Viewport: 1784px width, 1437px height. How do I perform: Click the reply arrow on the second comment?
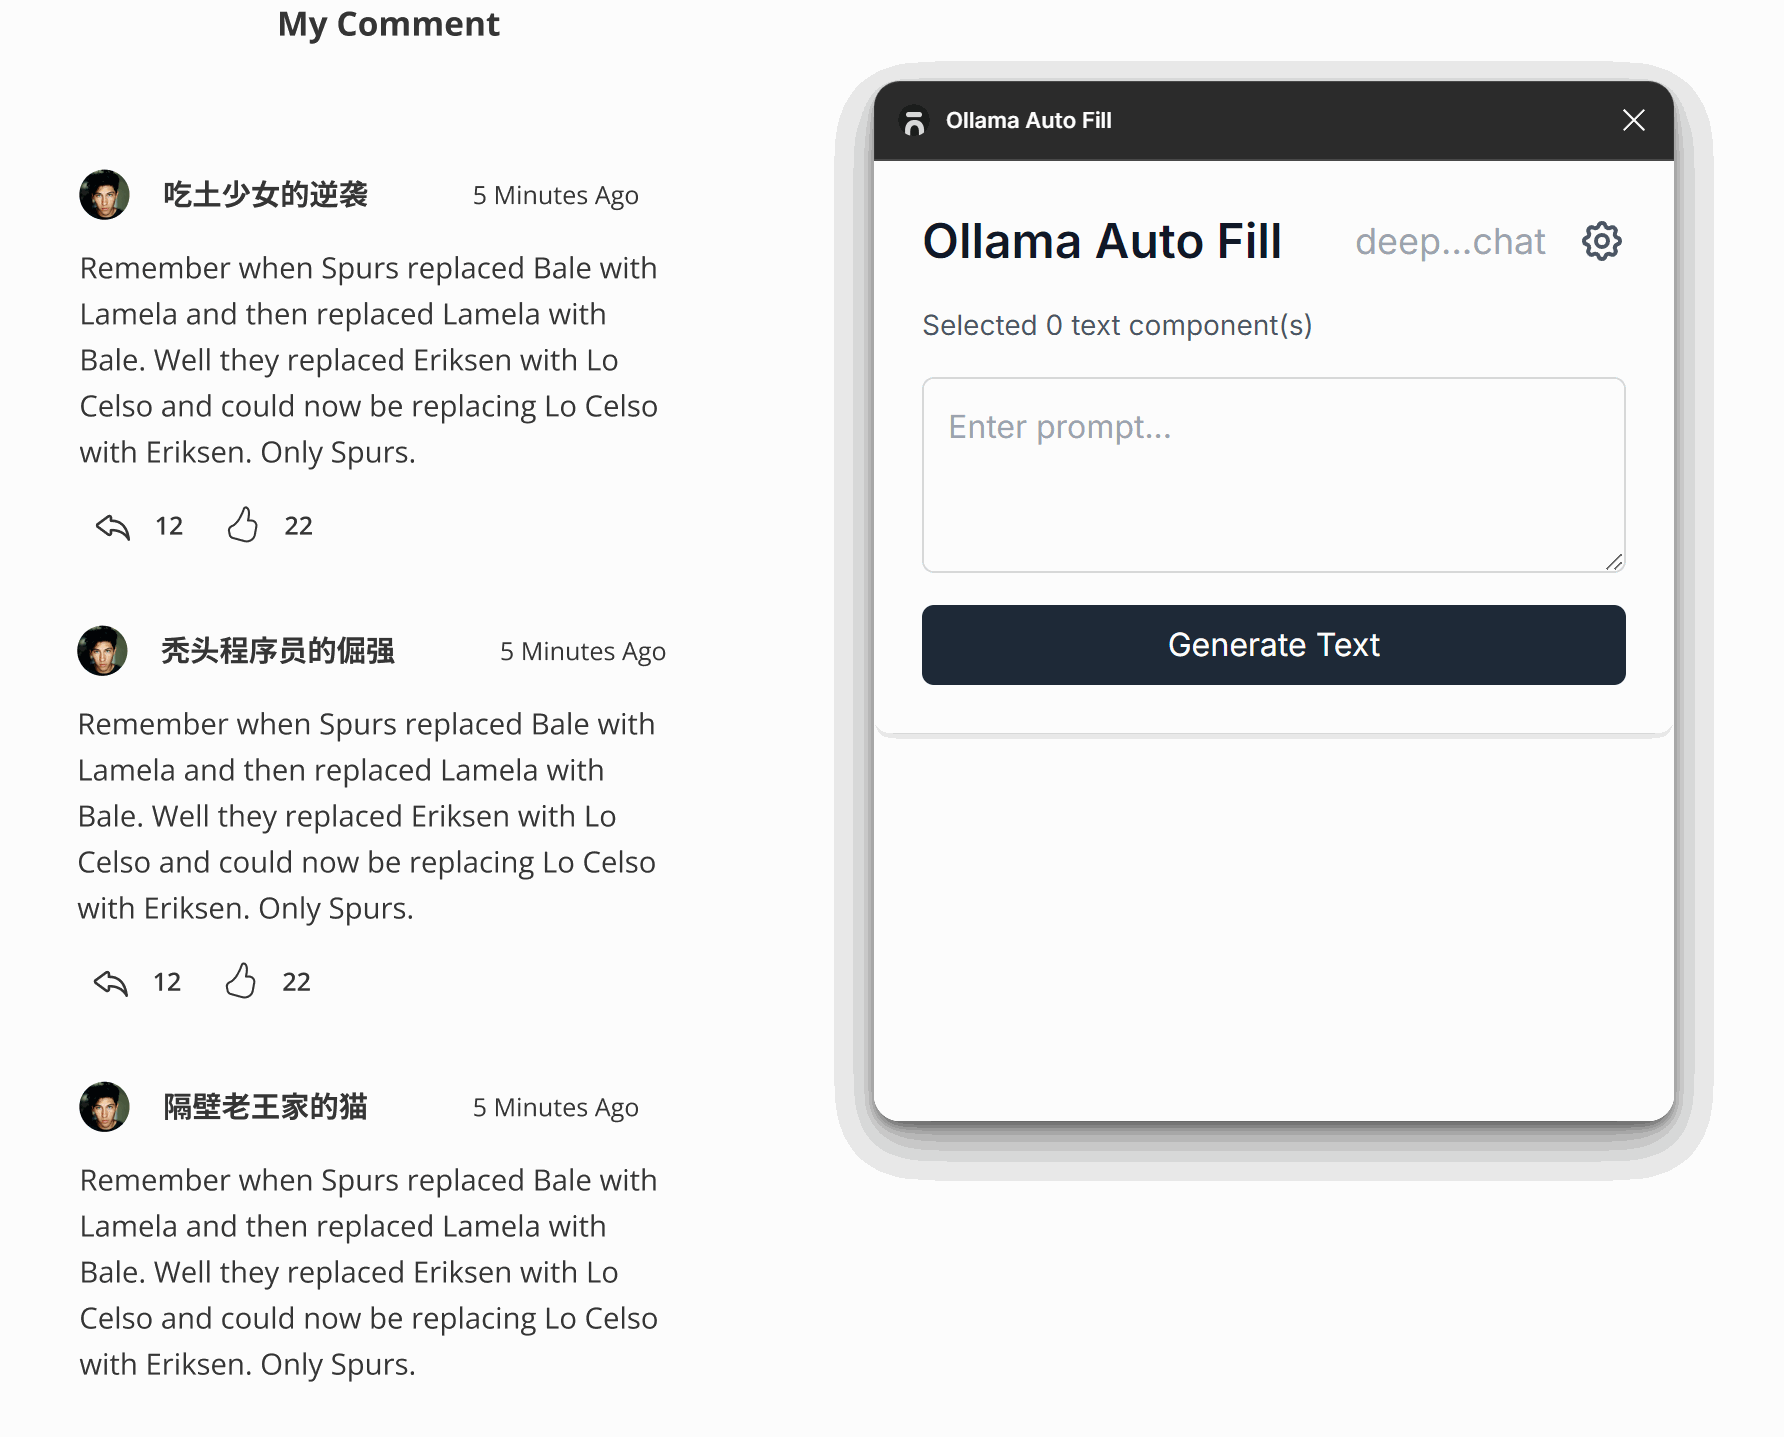pyautogui.click(x=111, y=982)
